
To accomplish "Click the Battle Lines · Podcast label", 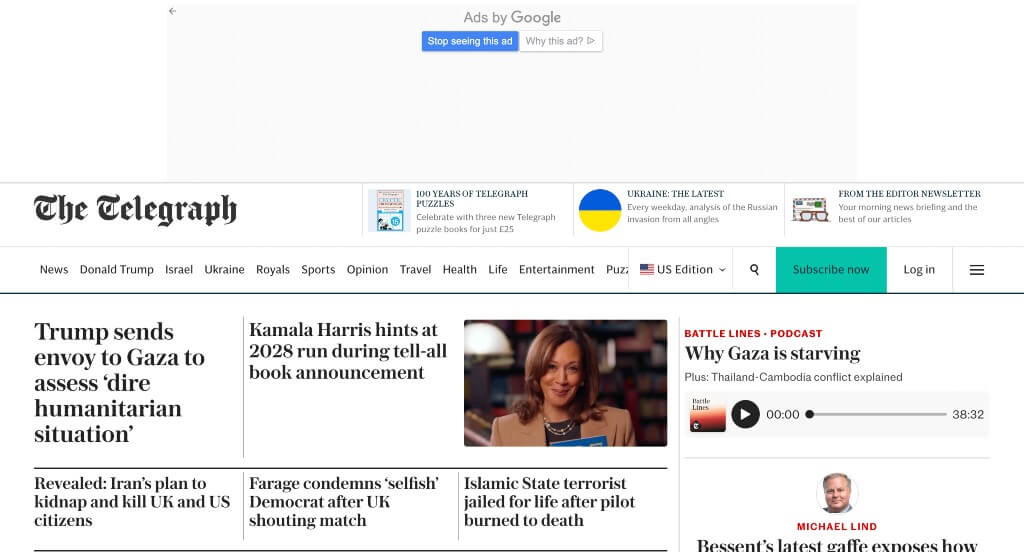I will (753, 333).
